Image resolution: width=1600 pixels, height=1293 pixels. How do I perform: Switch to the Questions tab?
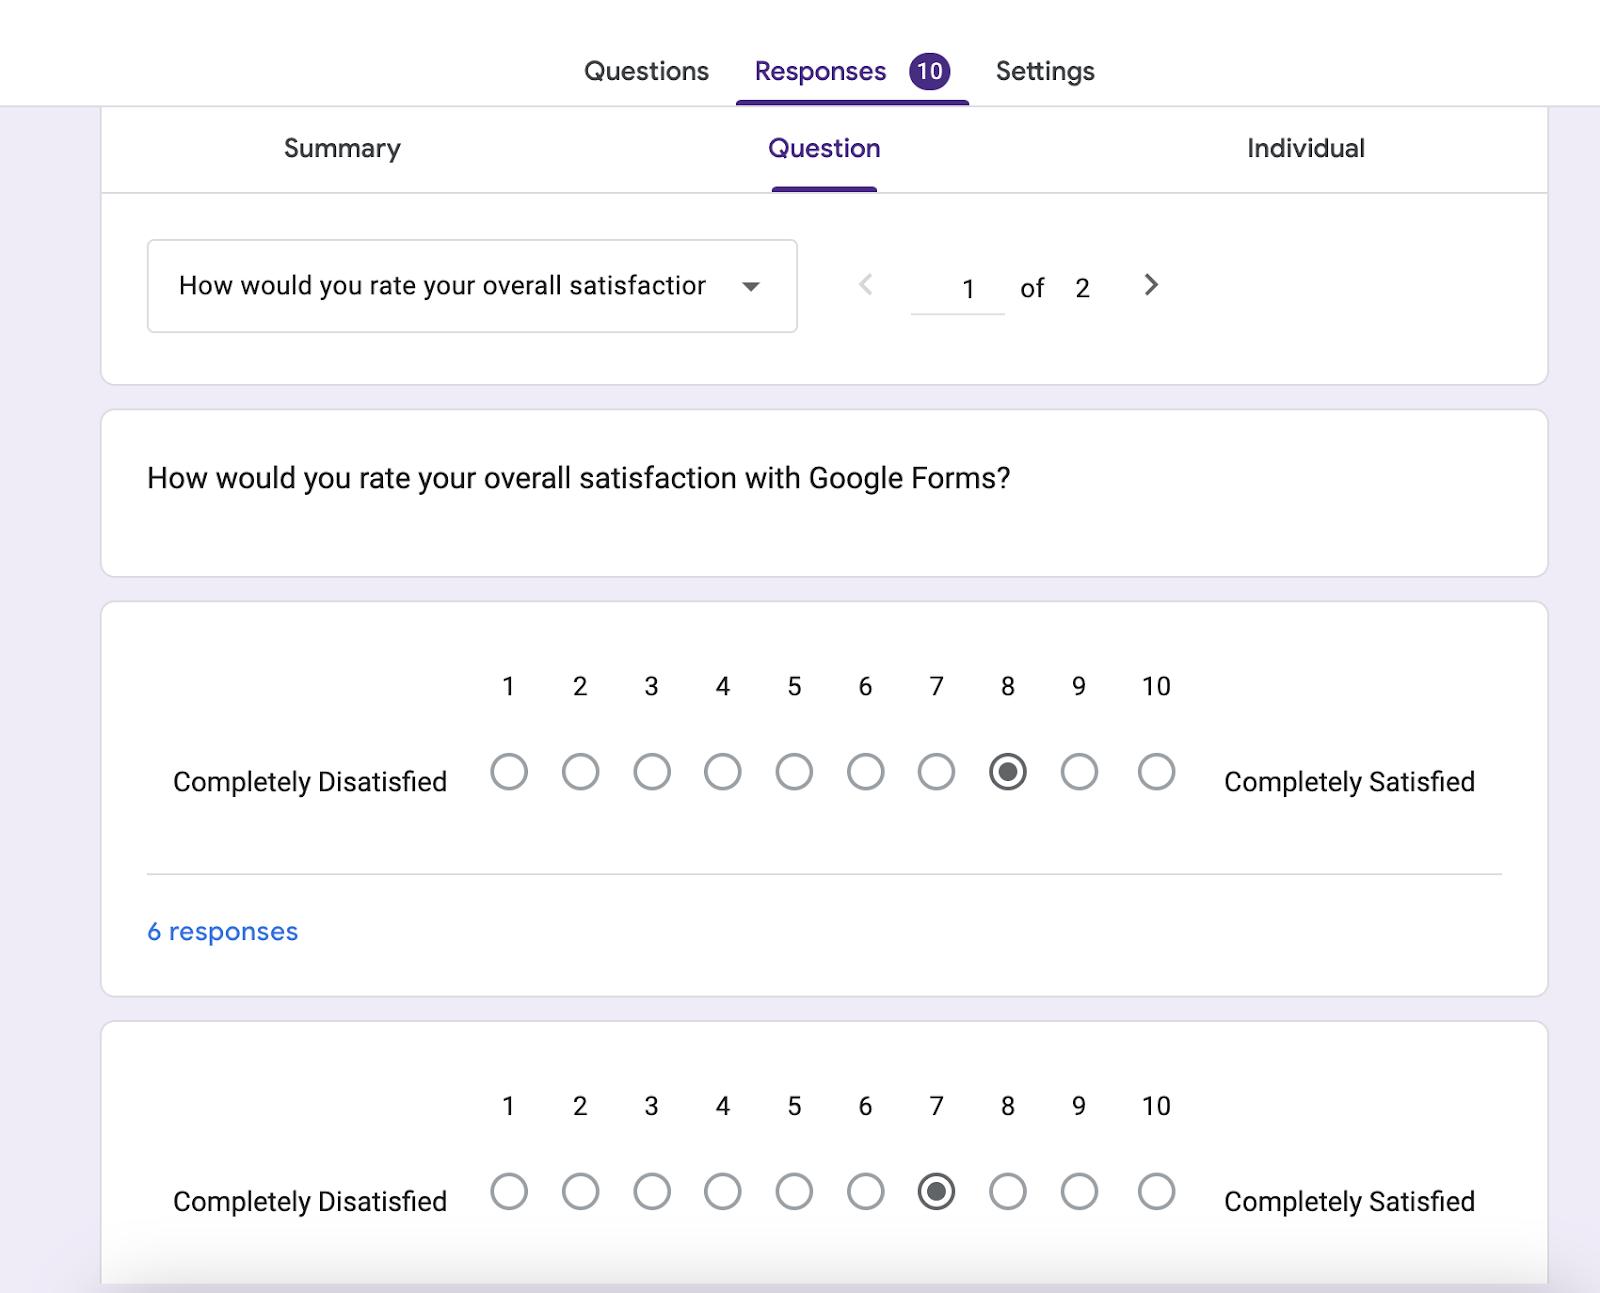point(646,71)
